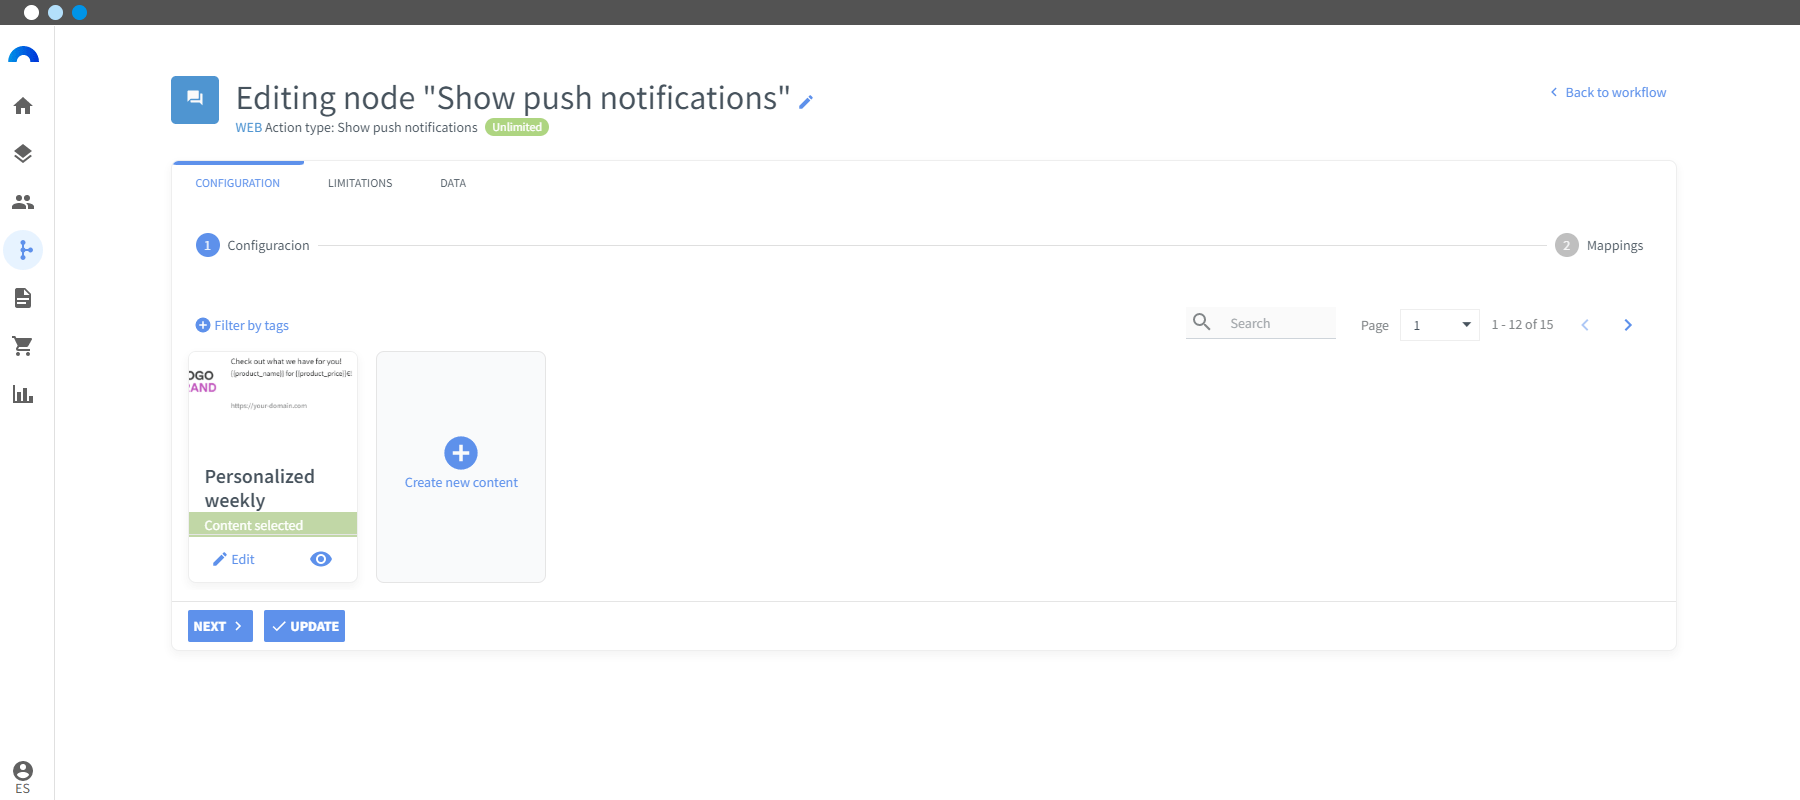
Task: Open the layers icon in sidebar
Action: tap(23, 154)
